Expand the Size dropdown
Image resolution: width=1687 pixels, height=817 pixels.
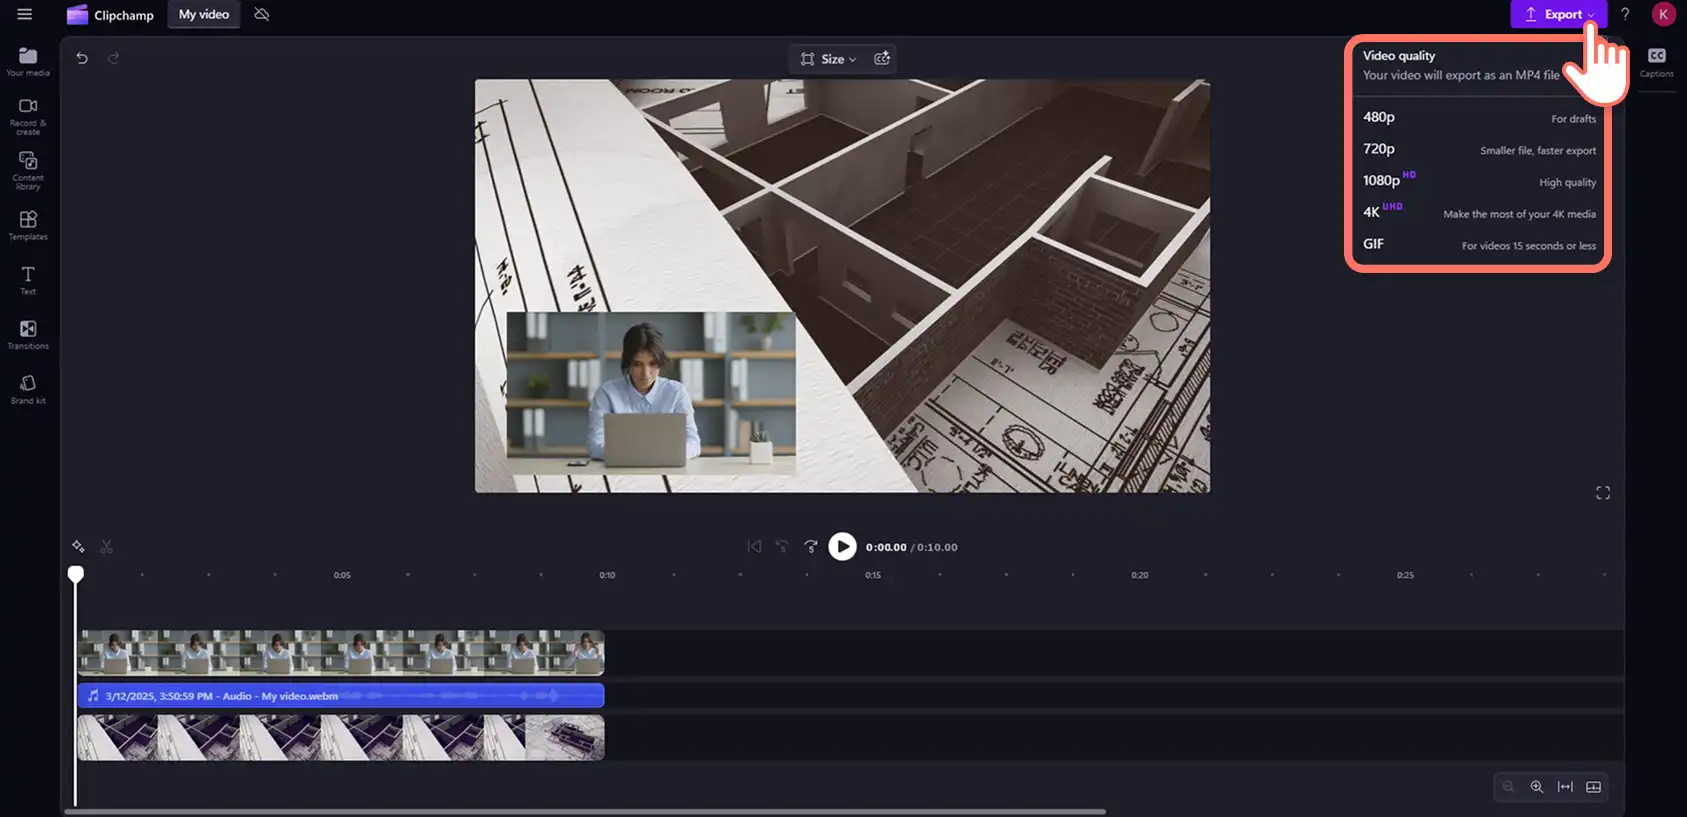[x=829, y=59]
